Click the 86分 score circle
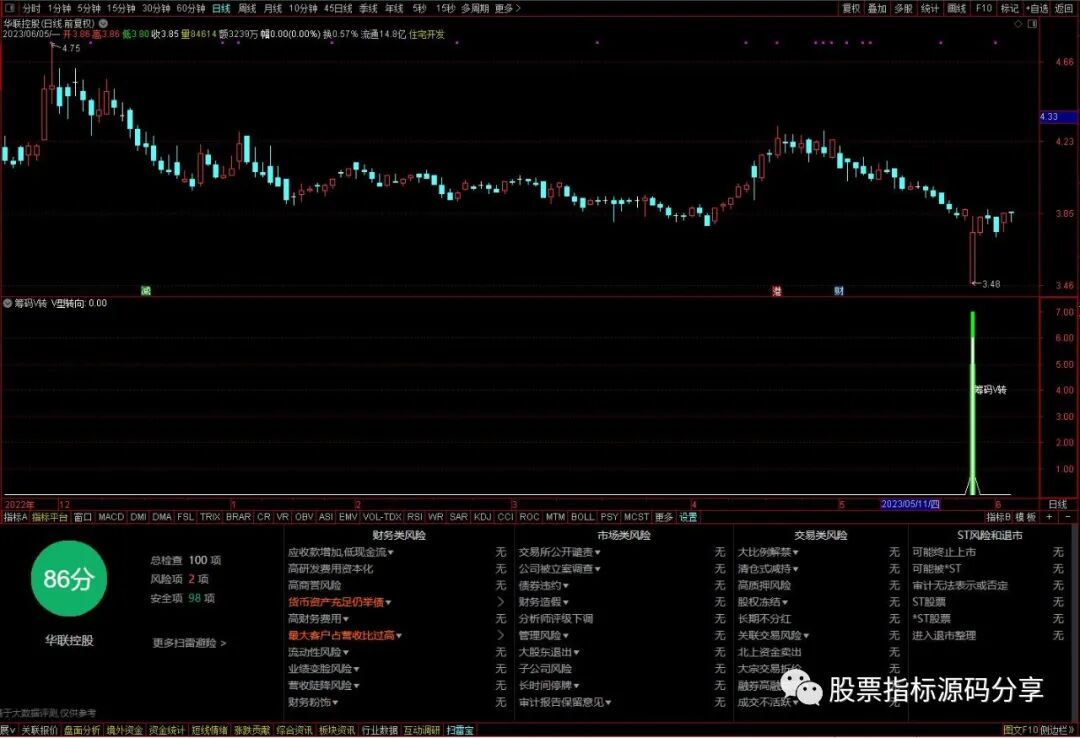 (x=69, y=579)
